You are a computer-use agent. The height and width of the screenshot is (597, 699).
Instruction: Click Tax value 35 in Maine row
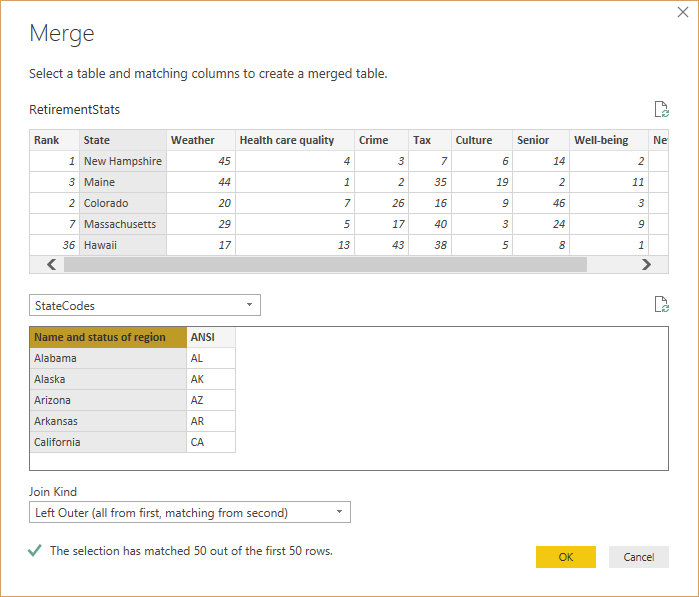(x=430, y=182)
